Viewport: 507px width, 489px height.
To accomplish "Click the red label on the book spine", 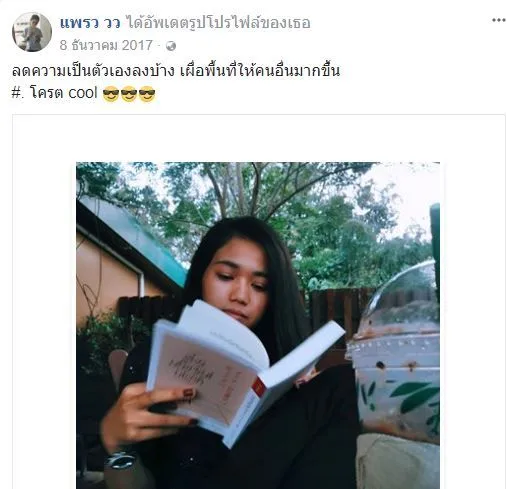I will 259,387.
